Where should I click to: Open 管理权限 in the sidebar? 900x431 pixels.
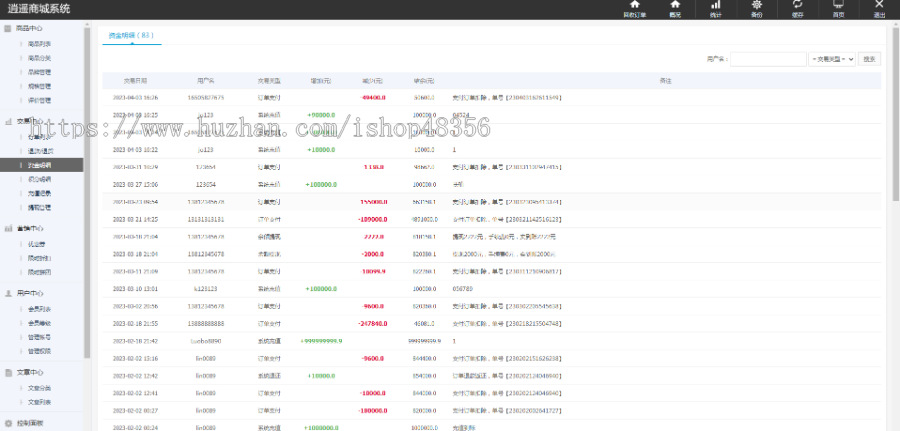tap(39, 351)
